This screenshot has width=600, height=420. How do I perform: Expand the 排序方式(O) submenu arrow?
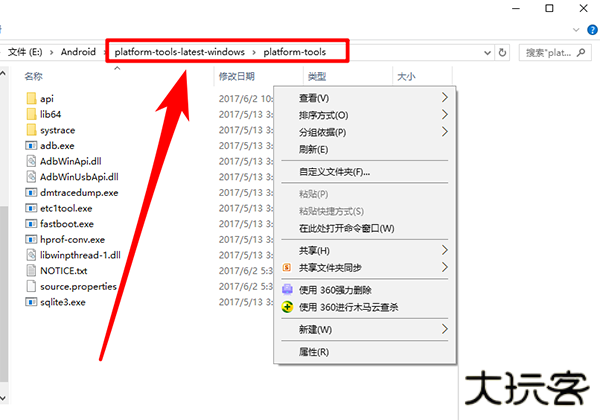445,115
